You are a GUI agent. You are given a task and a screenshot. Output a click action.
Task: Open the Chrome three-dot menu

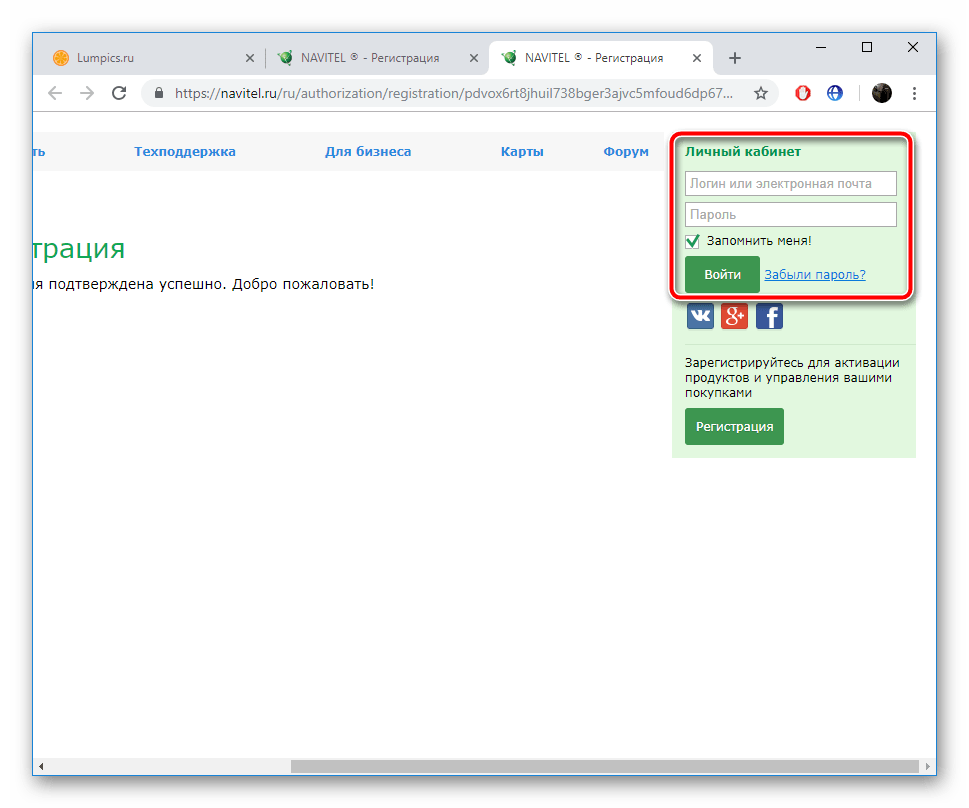click(x=914, y=93)
